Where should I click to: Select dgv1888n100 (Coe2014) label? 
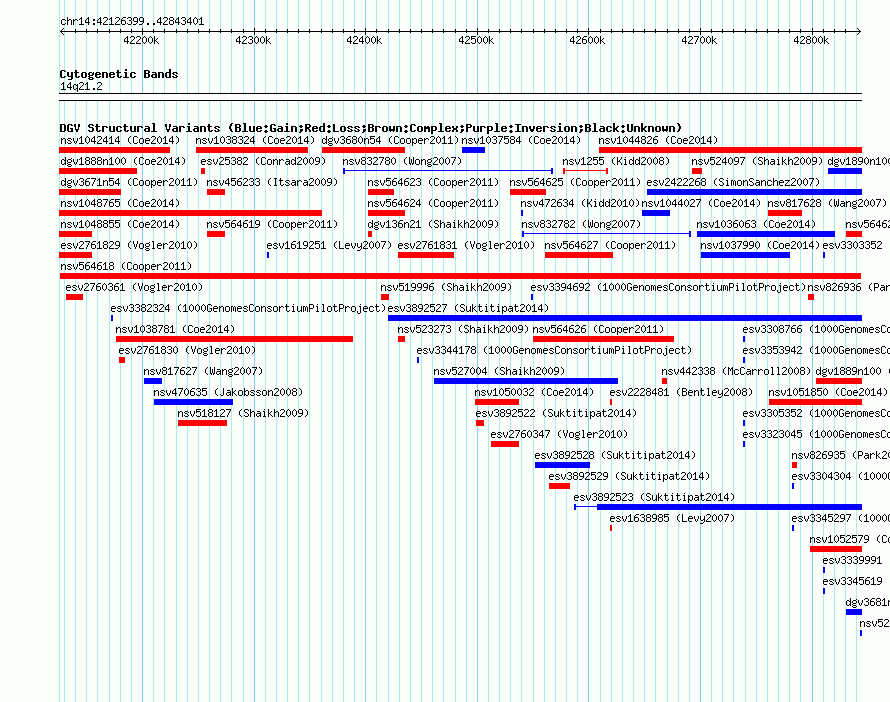(x=123, y=161)
